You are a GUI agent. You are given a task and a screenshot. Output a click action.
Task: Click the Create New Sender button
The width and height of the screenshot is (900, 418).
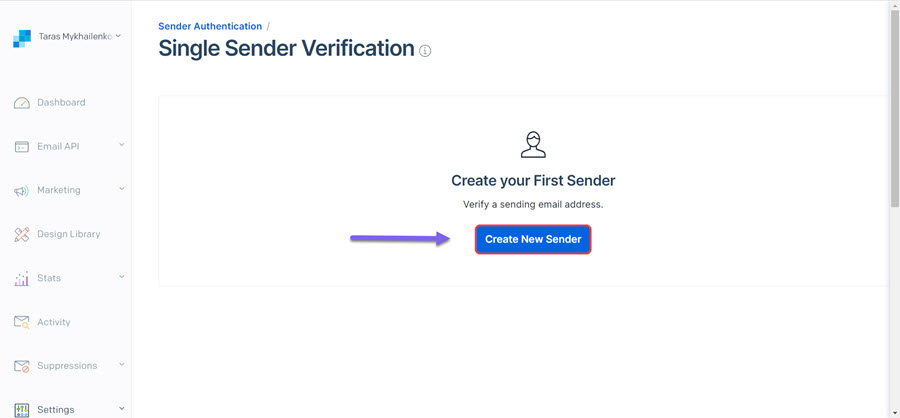tap(533, 239)
